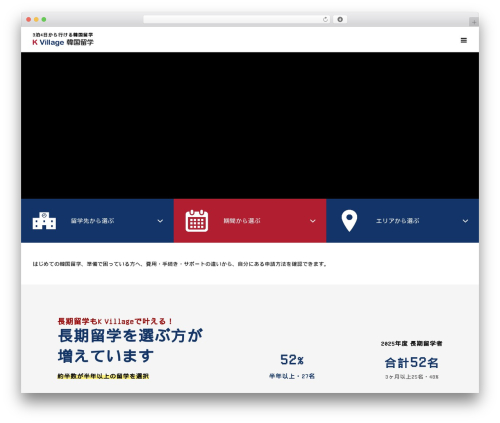The width and height of the screenshot is (500, 423).
Task: Click the red 長期留学もK Villageで叶える subtitle
Action: (115, 321)
